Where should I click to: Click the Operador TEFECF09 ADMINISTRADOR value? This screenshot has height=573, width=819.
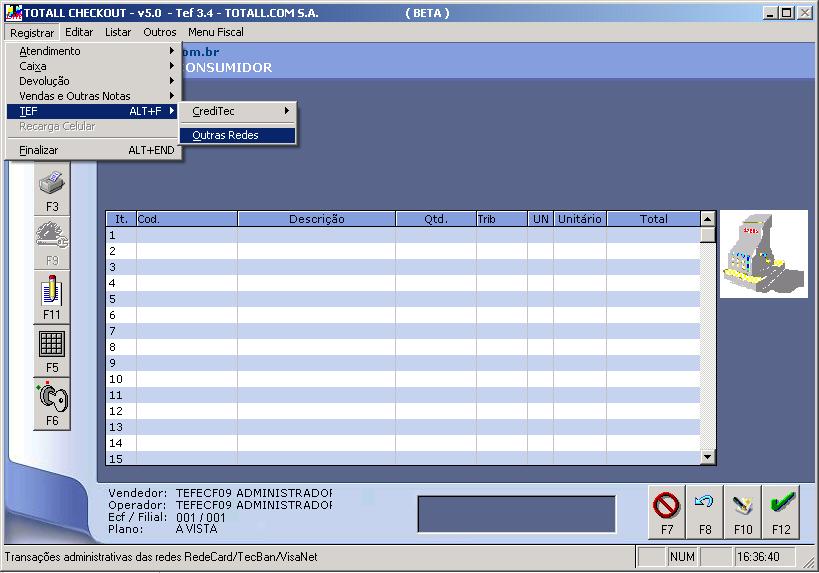click(254, 505)
